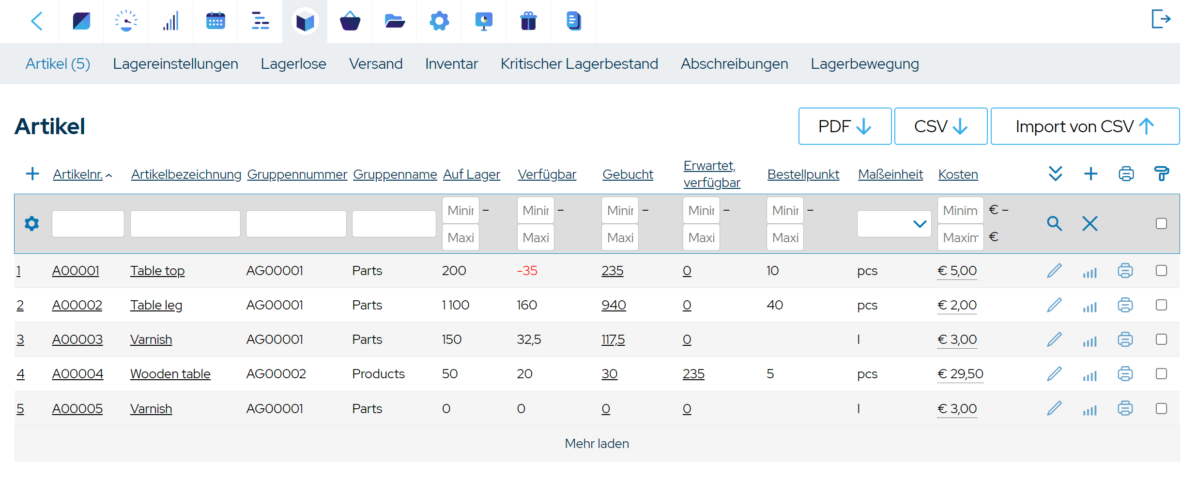The image size is (1197, 479).
Task: Clear filters with the X icon
Action: 1090,224
